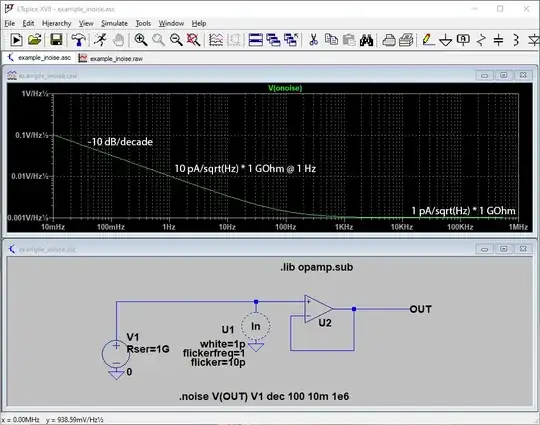540x425 pixels.
Task: Click the OUT net label
Action: (x=420, y=309)
